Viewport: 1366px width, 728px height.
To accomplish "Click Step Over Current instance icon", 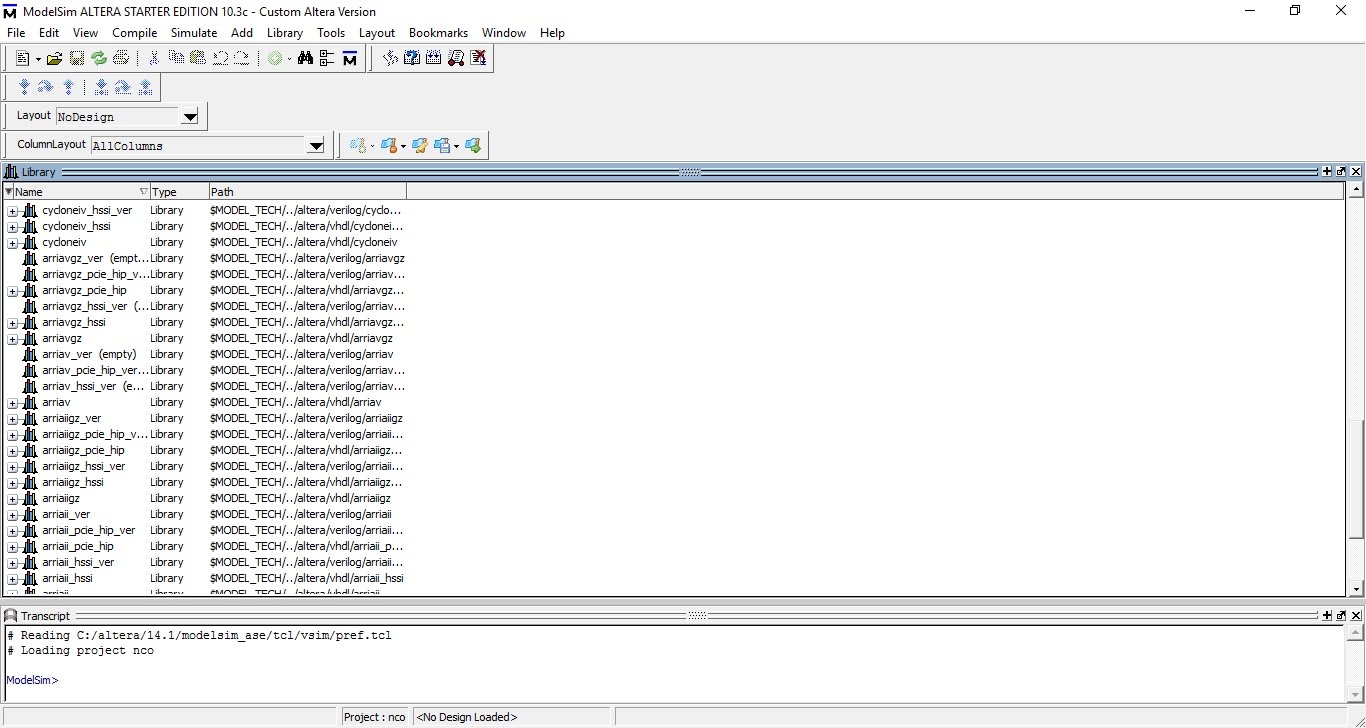I will pos(123,88).
